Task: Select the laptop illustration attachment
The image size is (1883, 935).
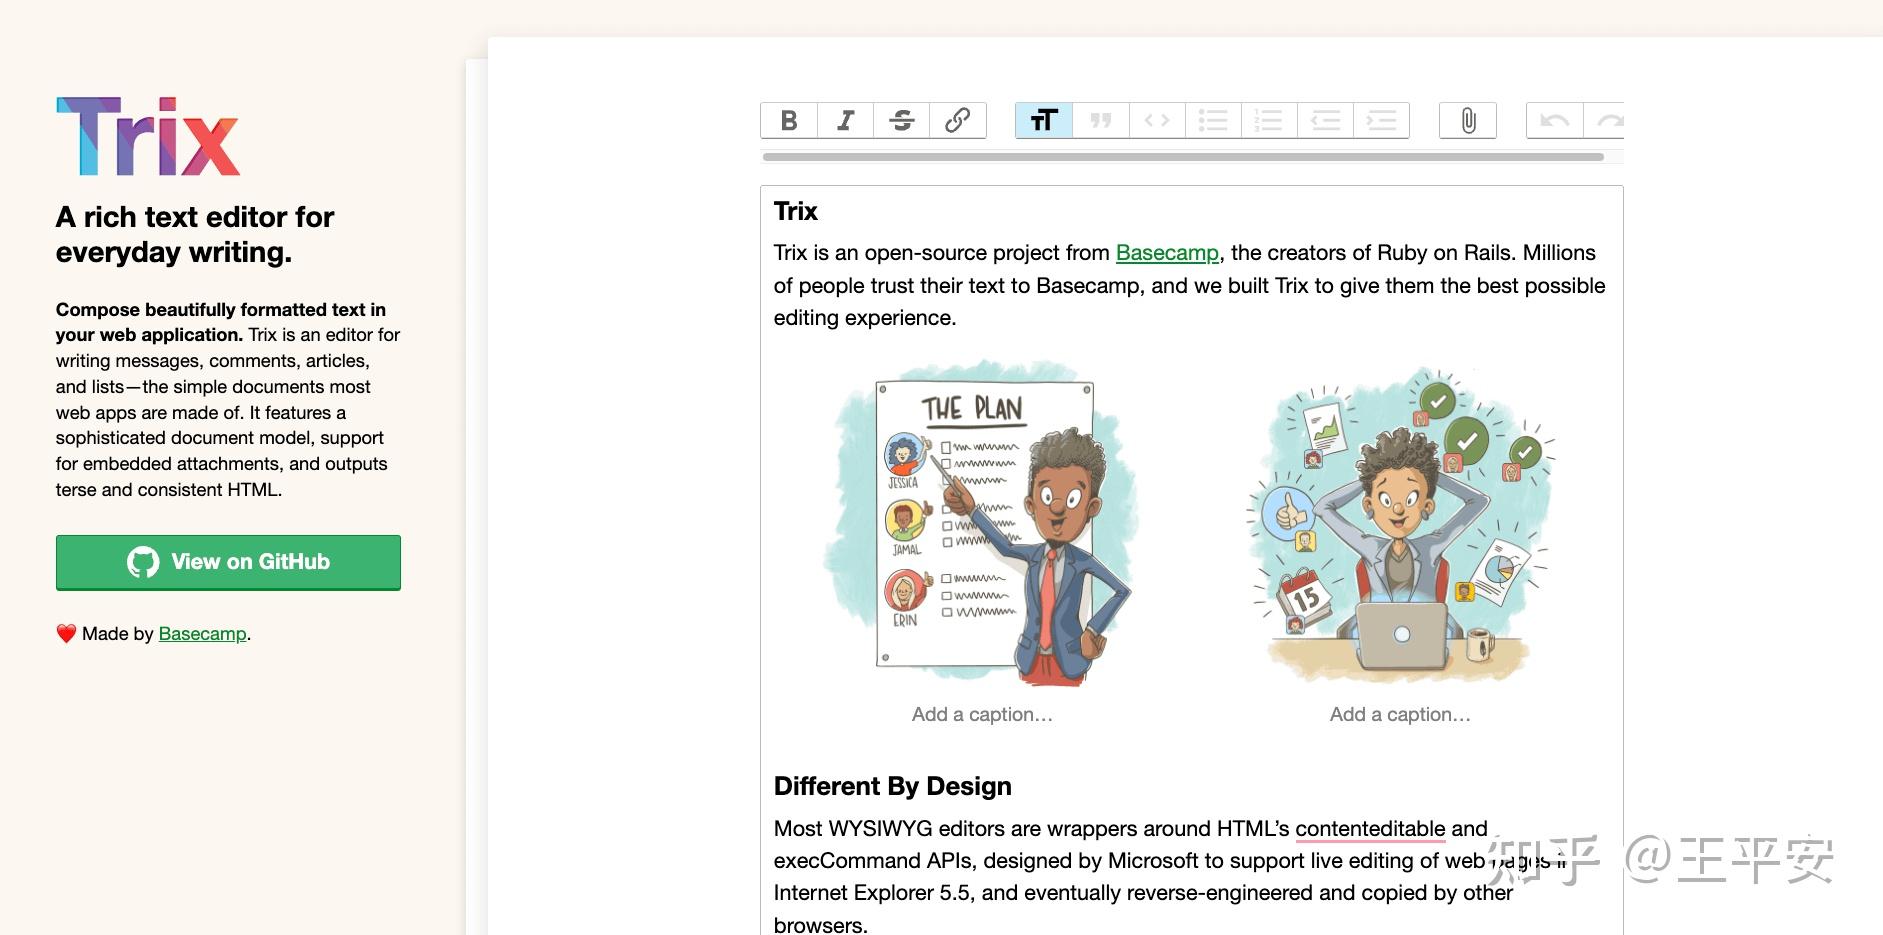Action: (1400, 523)
